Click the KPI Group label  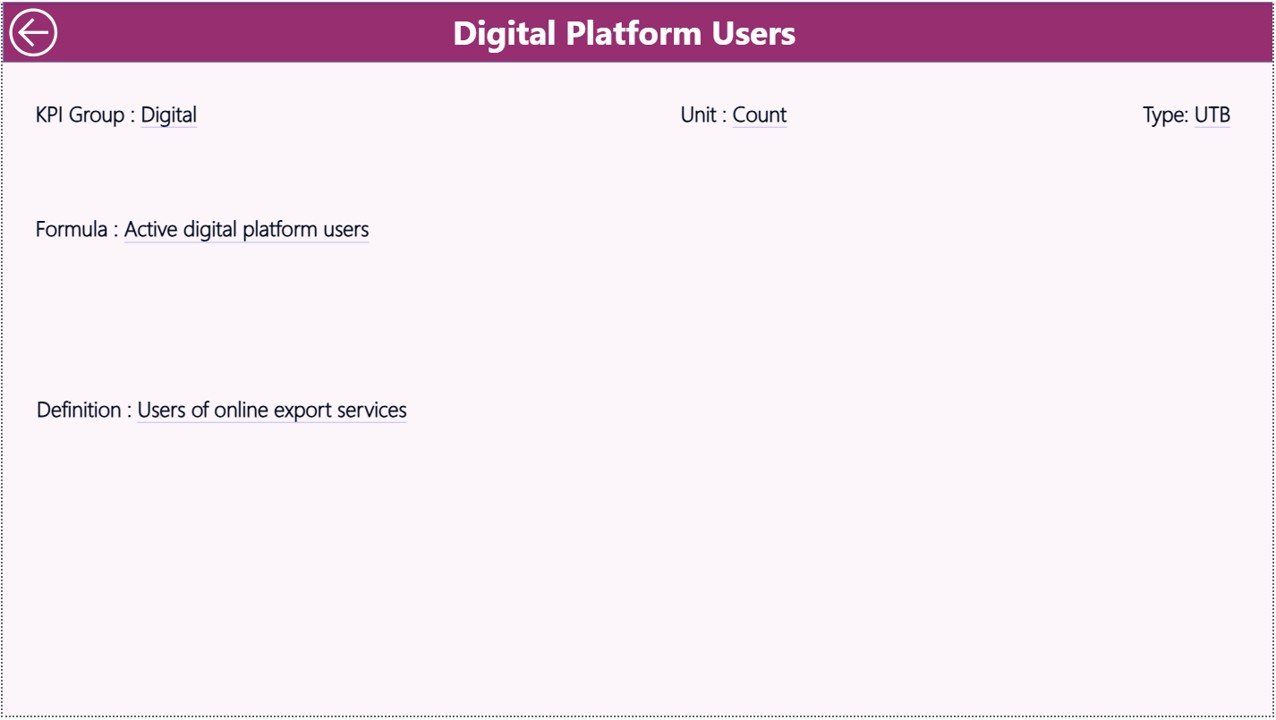(x=84, y=115)
